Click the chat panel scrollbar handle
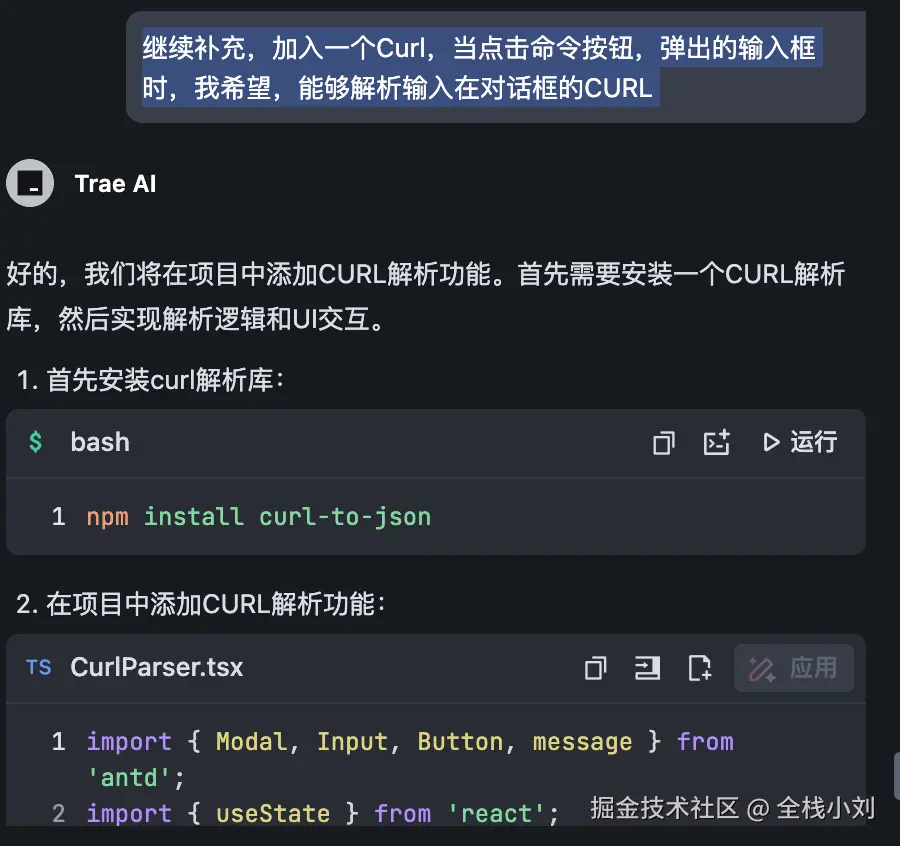900x846 pixels. (x=897, y=776)
